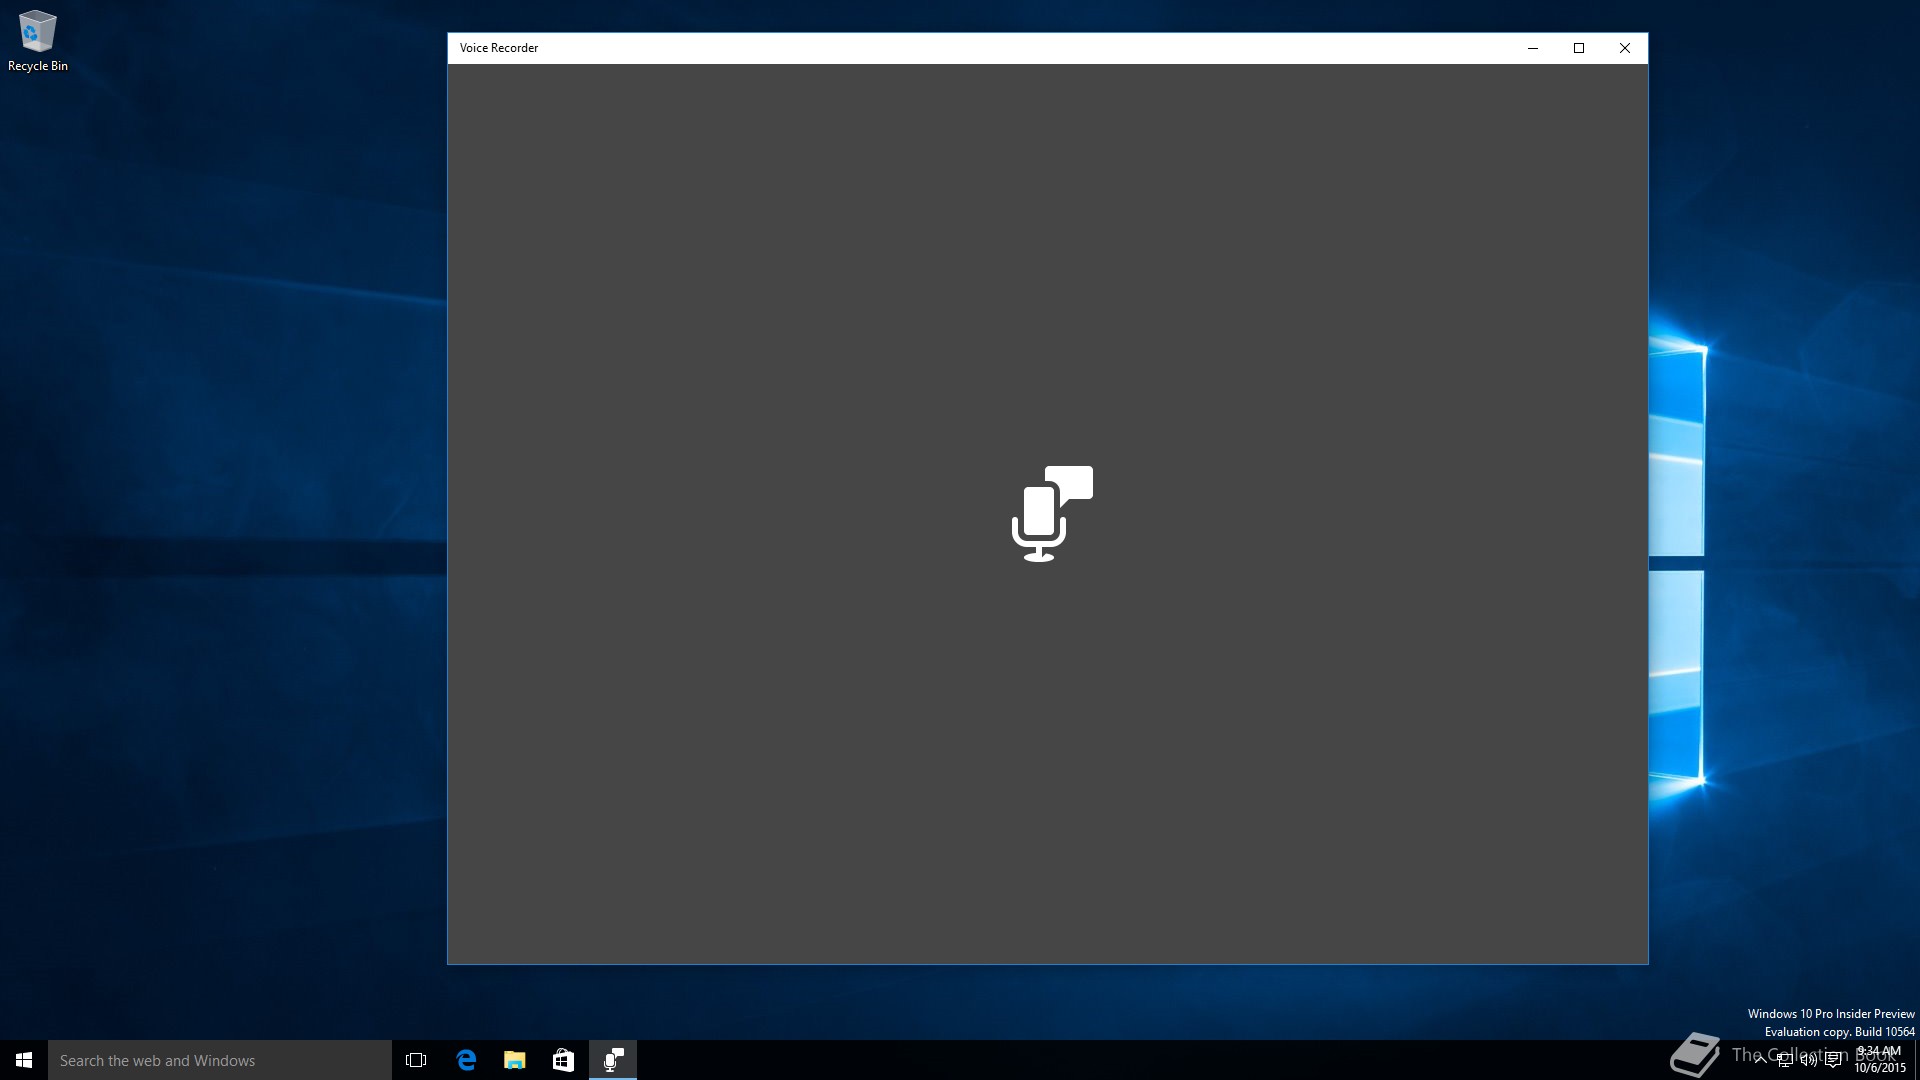Image resolution: width=1920 pixels, height=1080 pixels.
Task: Click the Voice Recorder title bar text
Action: tap(499, 48)
